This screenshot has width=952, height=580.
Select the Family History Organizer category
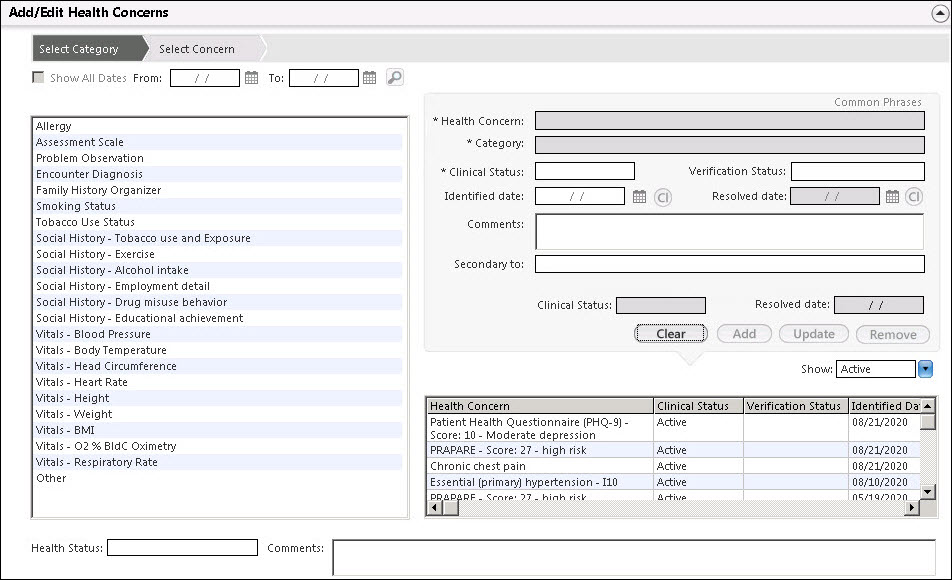point(219,190)
